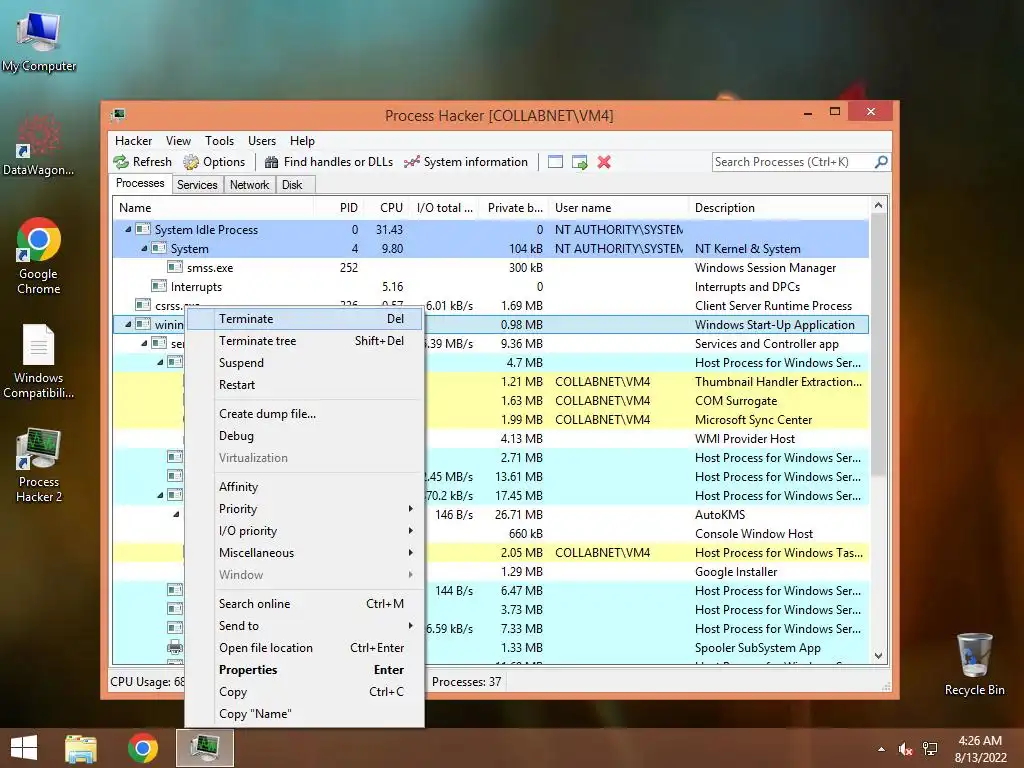Show hidden tray icons arrow

[882, 749]
